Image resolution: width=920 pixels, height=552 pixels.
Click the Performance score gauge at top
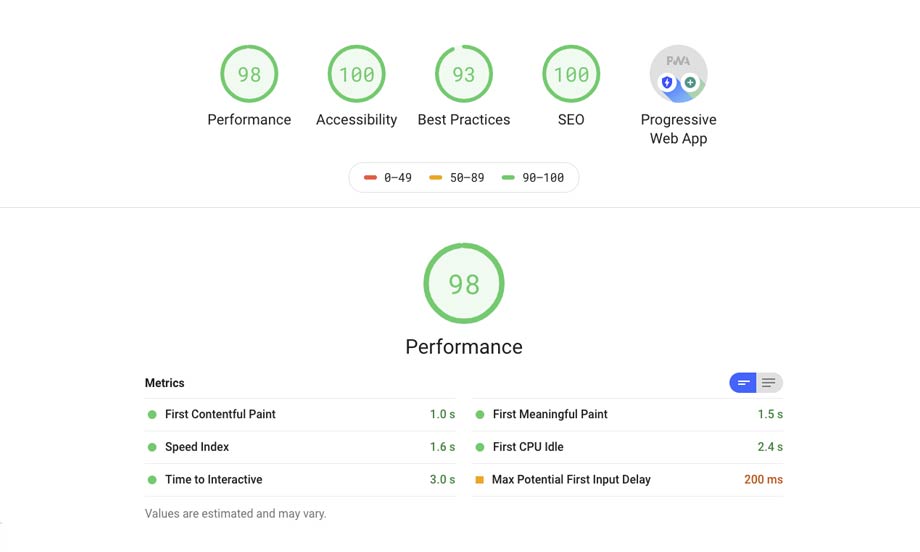click(x=249, y=74)
